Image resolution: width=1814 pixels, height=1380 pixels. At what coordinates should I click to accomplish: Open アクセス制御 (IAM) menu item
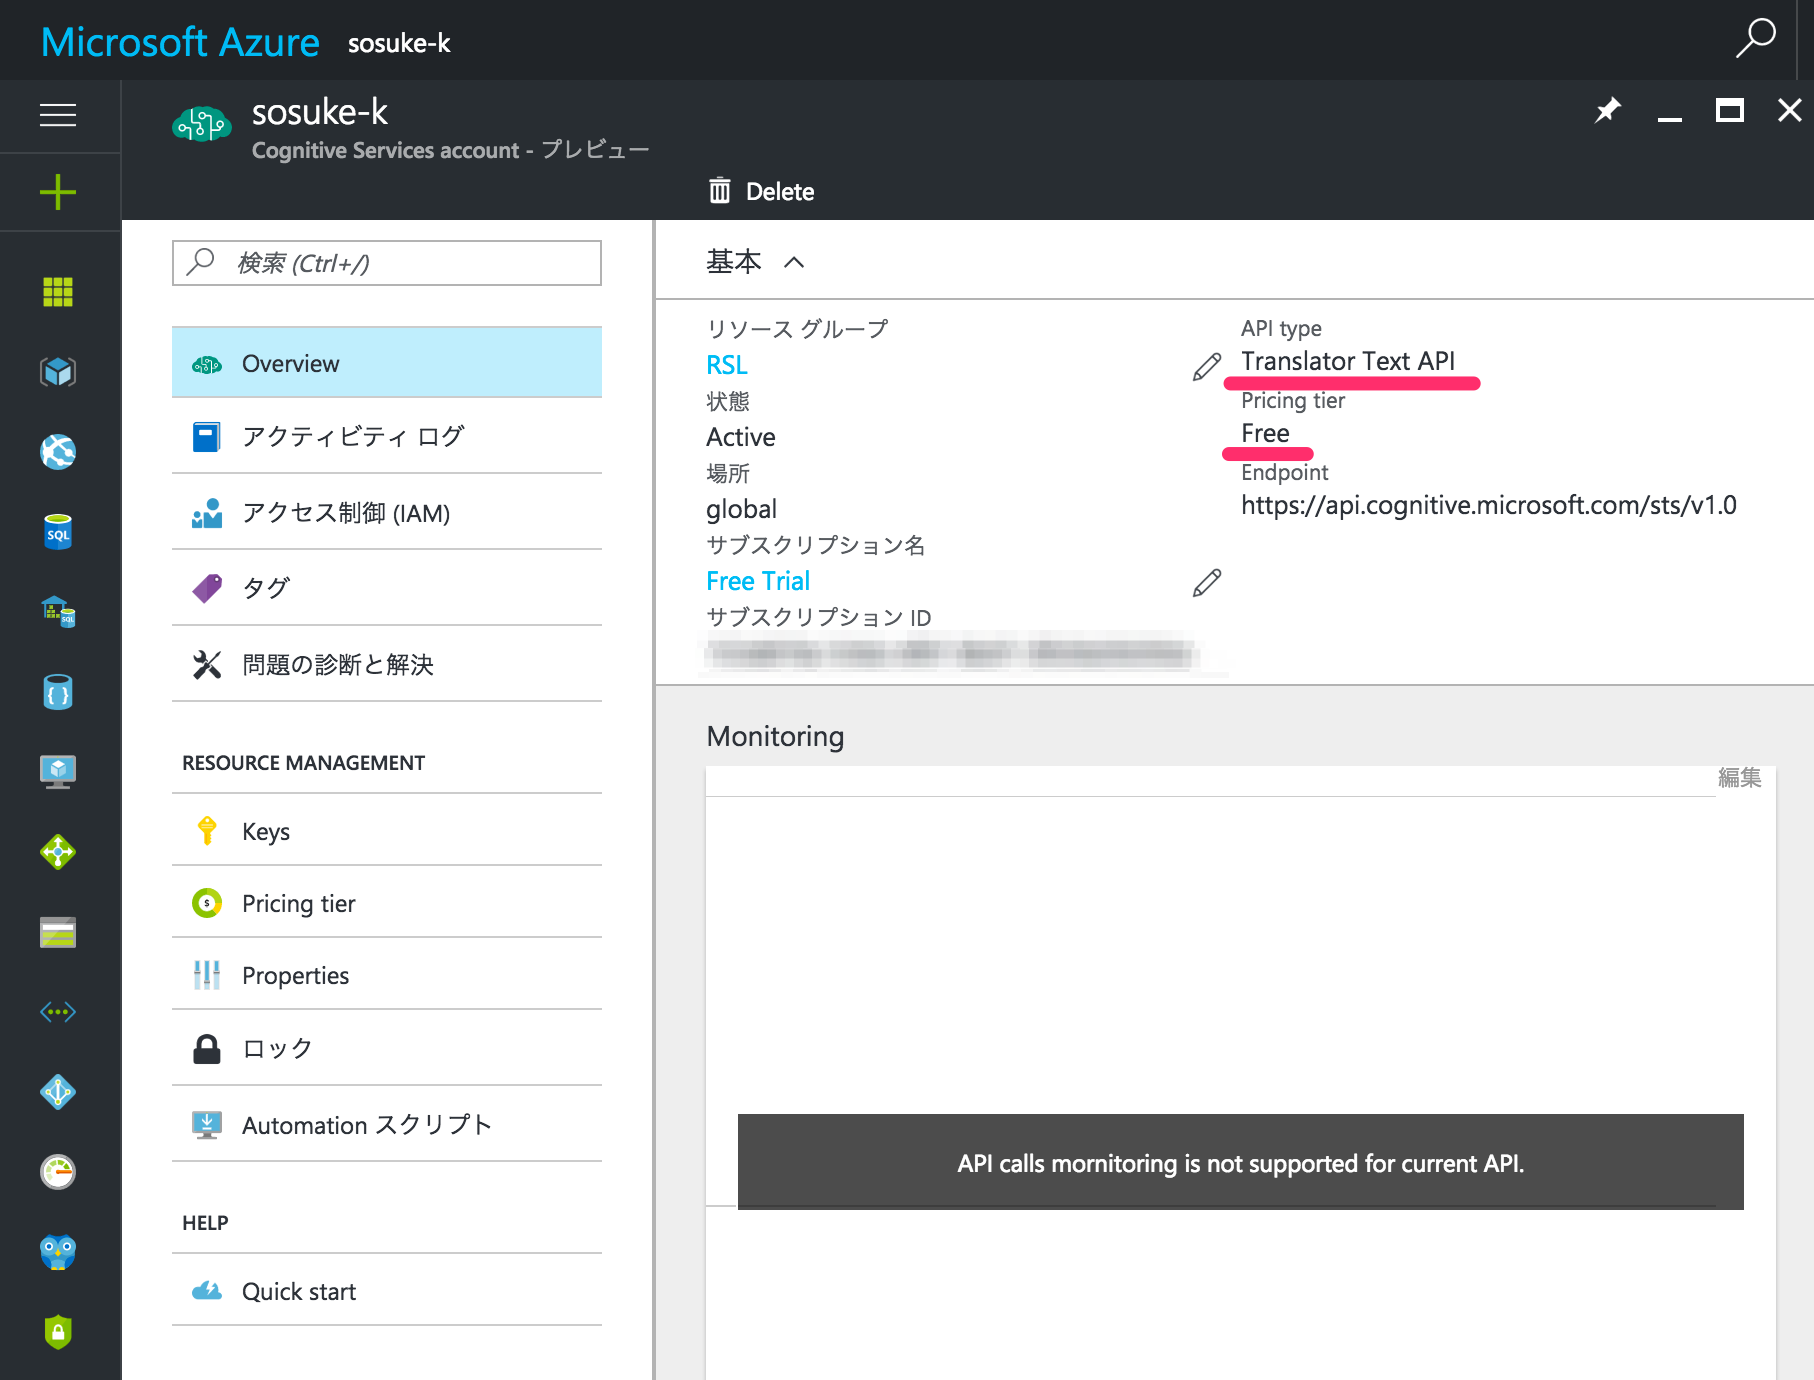(387, 513)
